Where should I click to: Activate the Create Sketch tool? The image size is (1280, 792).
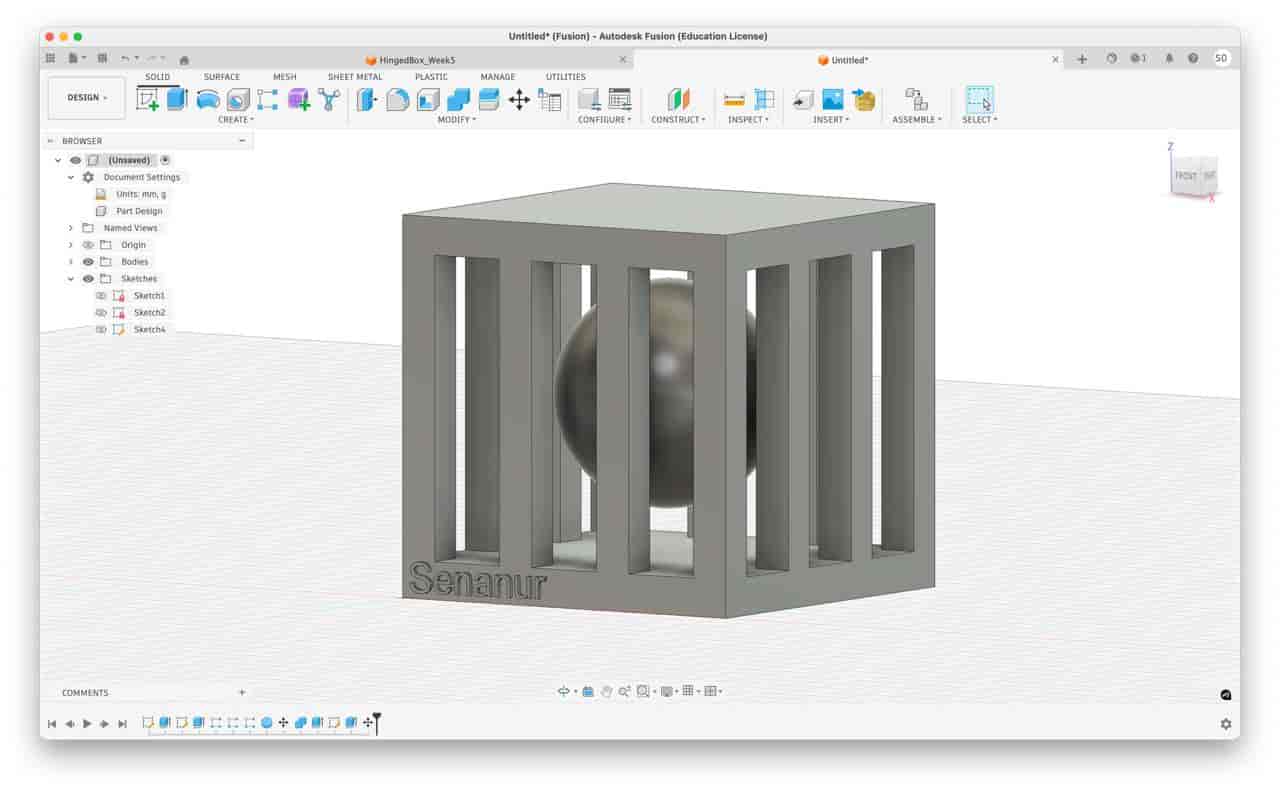point(150,100)
